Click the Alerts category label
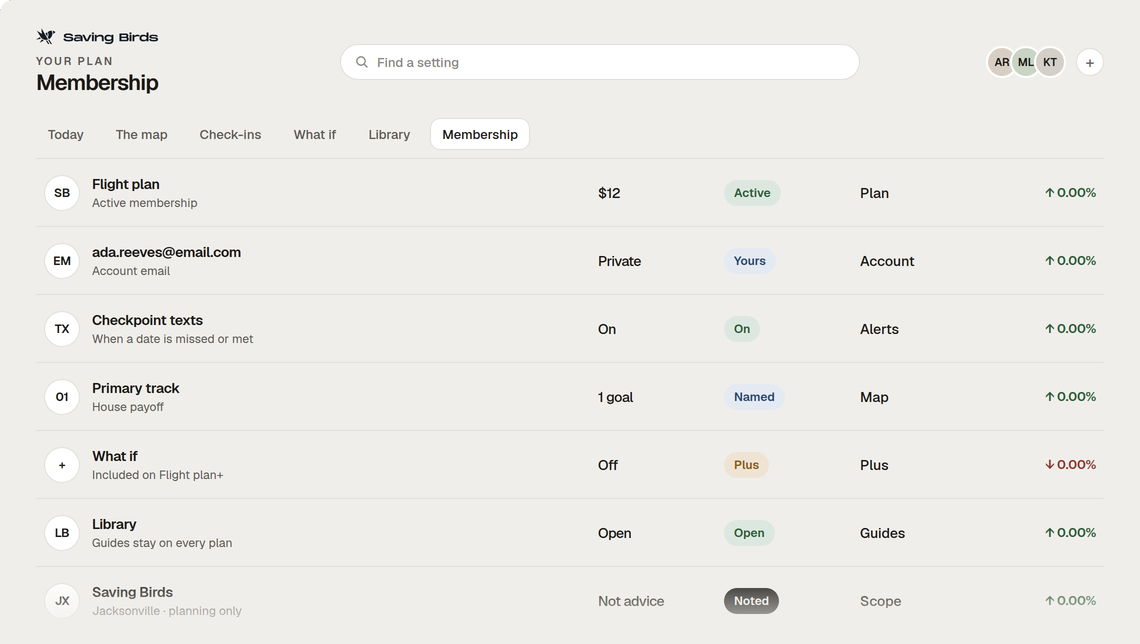Viewport: 1140px width, 644px height. click(x=879, y=329)
